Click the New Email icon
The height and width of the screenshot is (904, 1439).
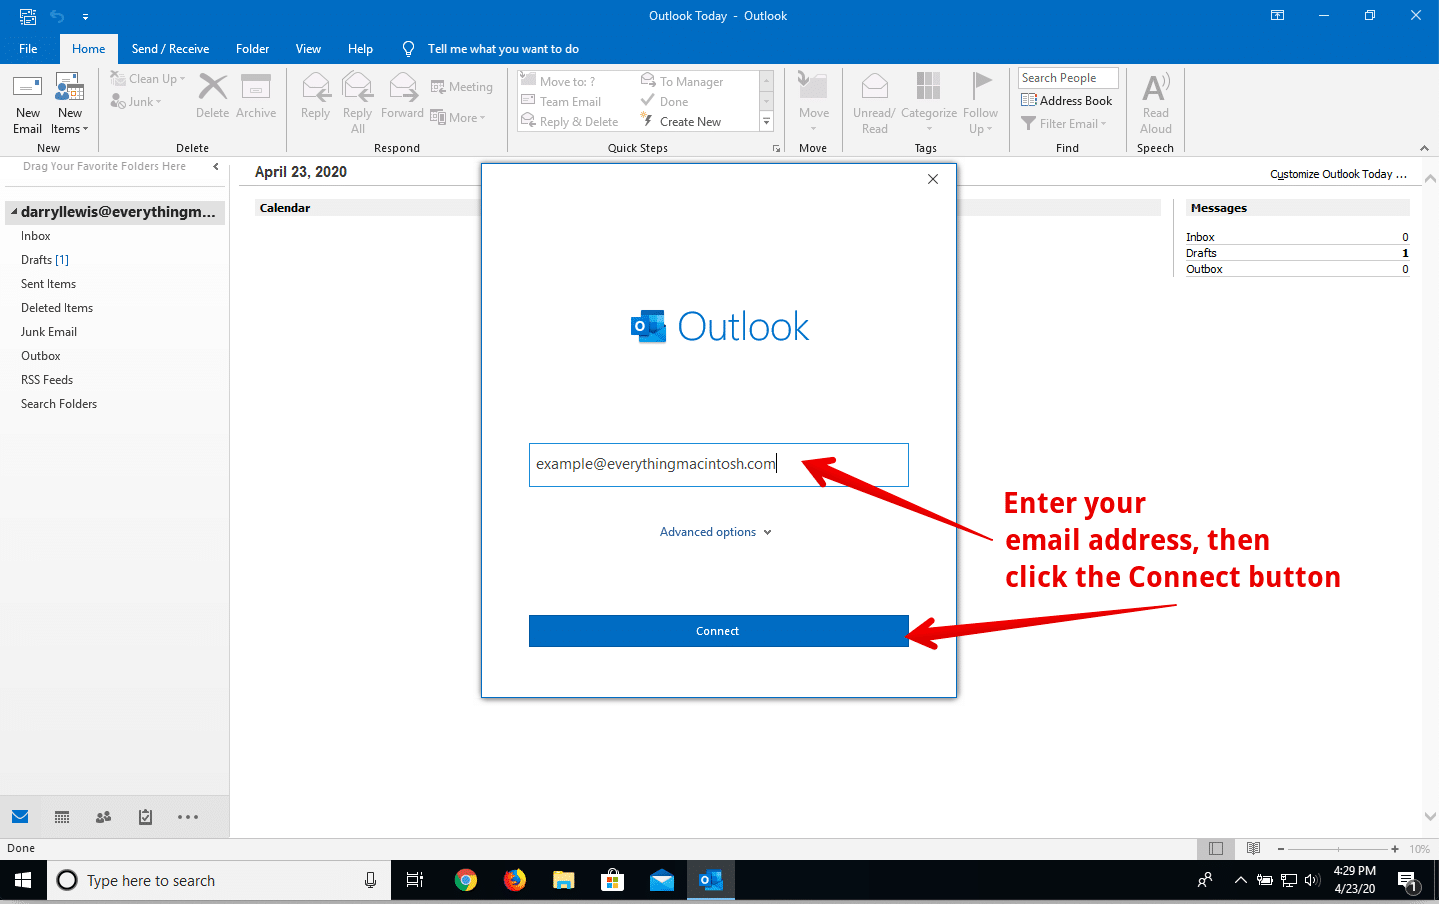pyautogui.click(x=27, y=87)
